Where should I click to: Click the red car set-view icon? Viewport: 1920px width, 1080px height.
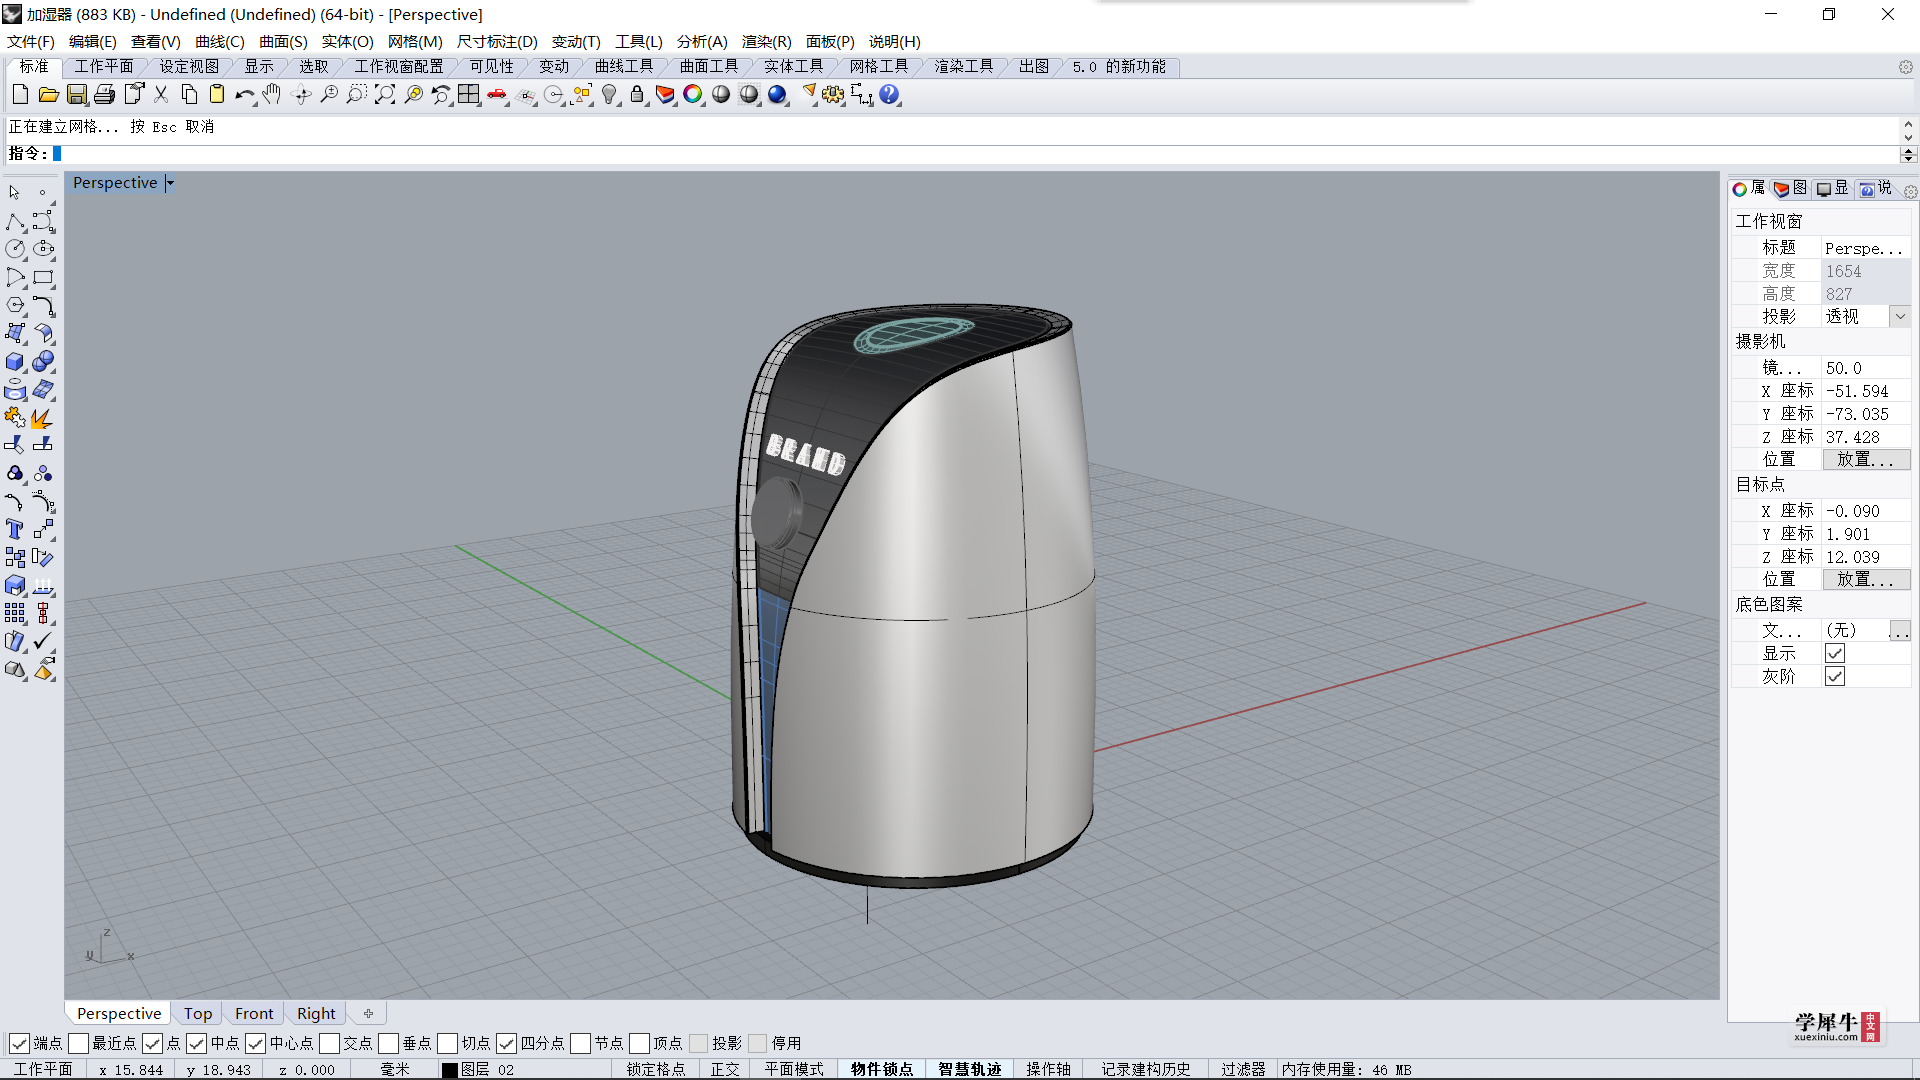pos(497,95)
